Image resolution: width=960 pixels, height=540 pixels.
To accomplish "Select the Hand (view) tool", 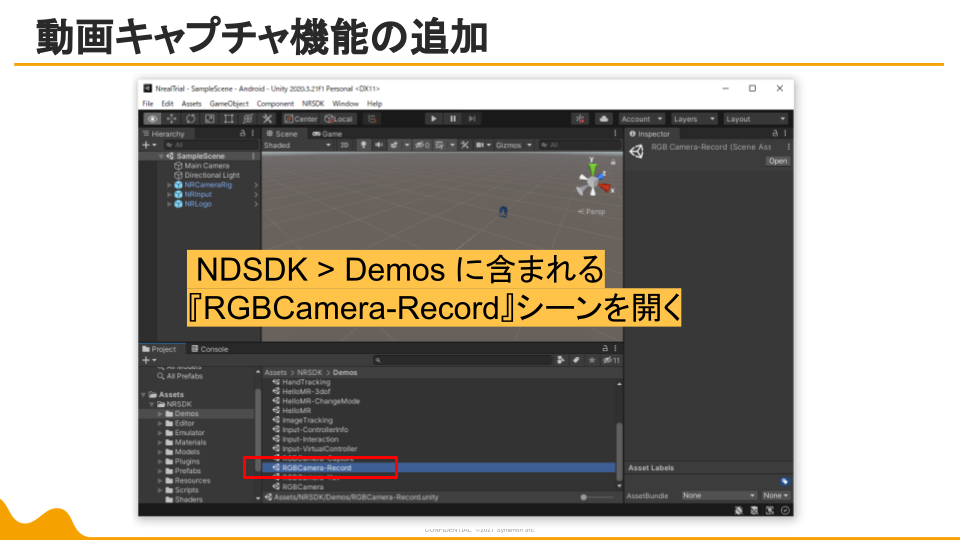I will 152,119.
